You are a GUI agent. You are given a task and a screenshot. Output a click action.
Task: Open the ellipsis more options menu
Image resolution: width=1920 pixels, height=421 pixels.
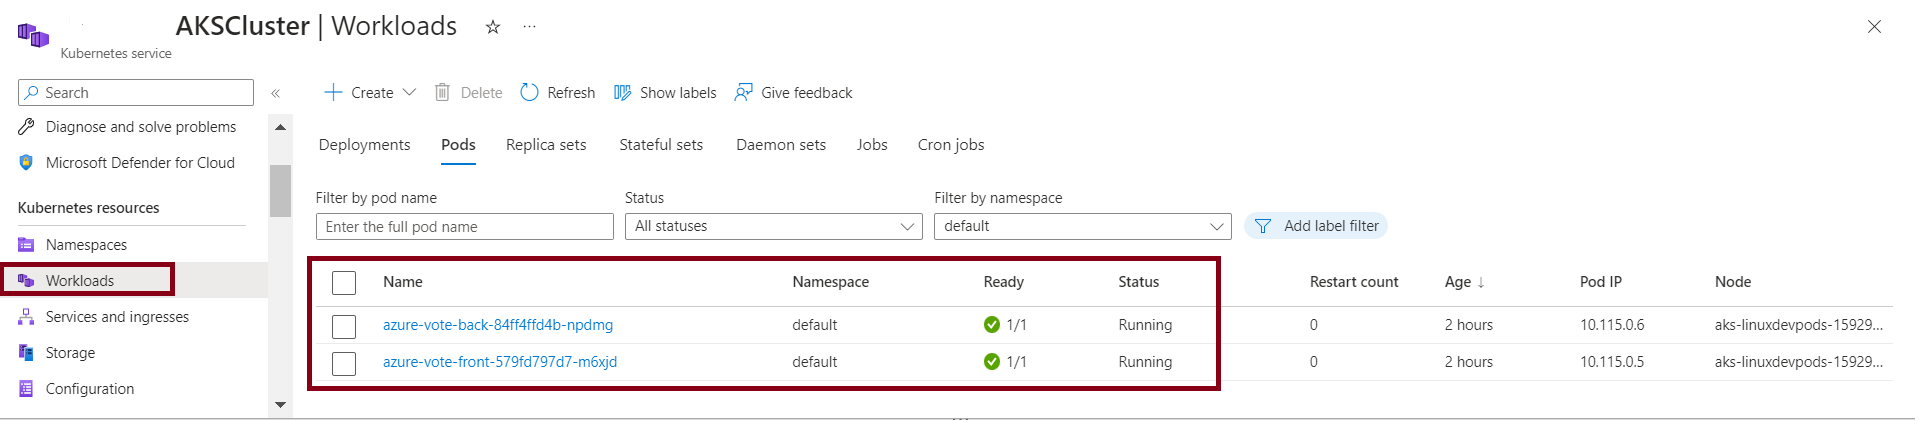click(x=529, y=27)
